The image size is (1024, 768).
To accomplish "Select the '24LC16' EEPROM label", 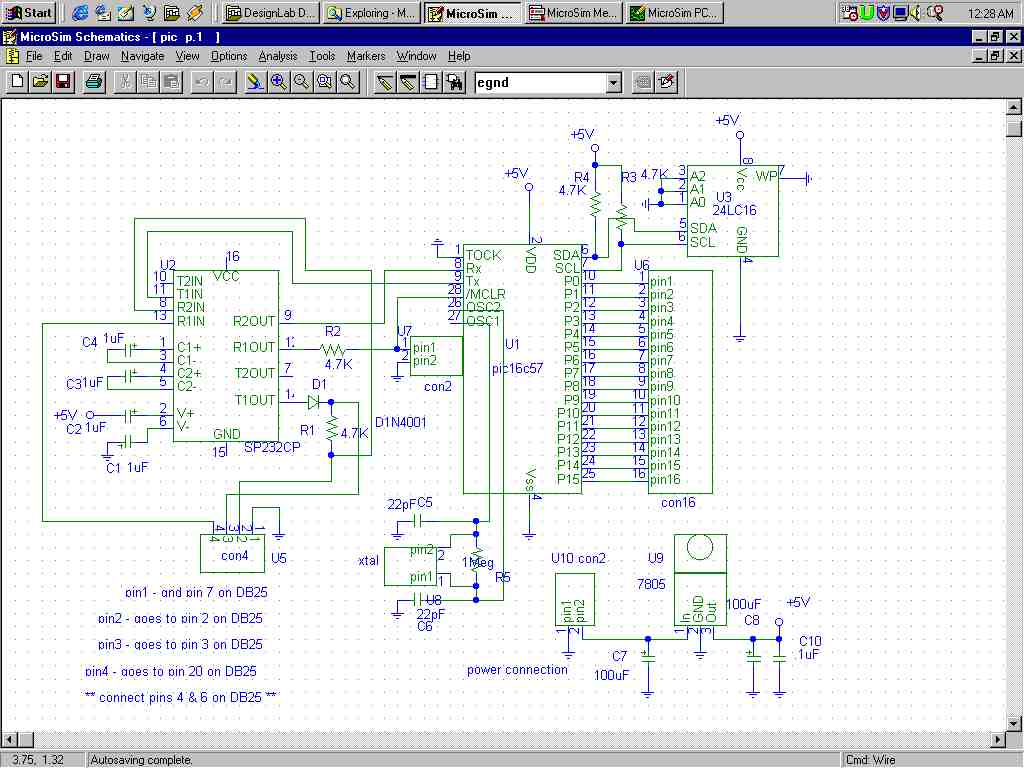I will [x=734, y=210].
